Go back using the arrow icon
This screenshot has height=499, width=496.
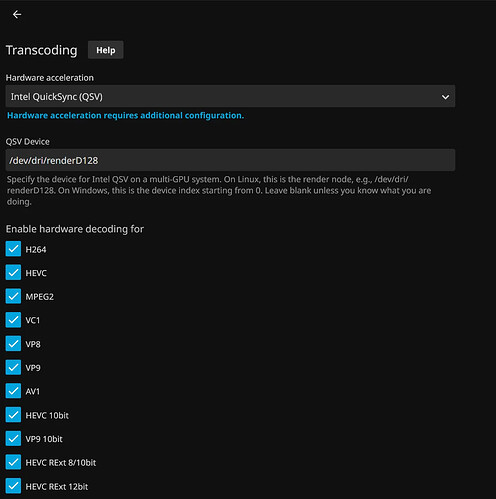17,14
